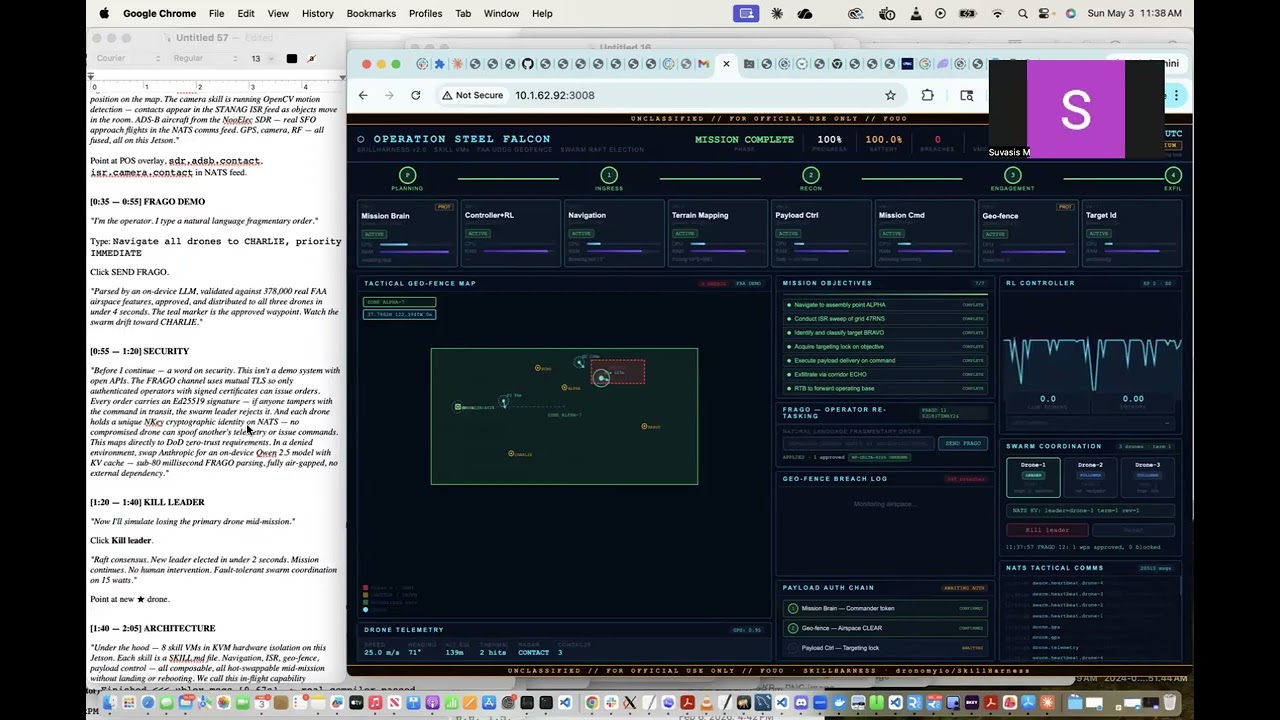Select the Navigation skill card

click(613, 233)
